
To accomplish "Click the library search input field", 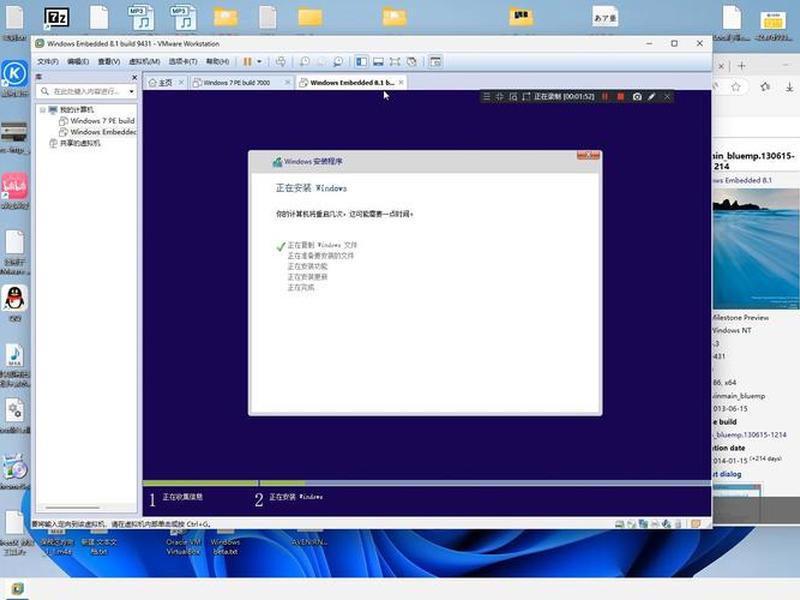I will click(85, 91).
